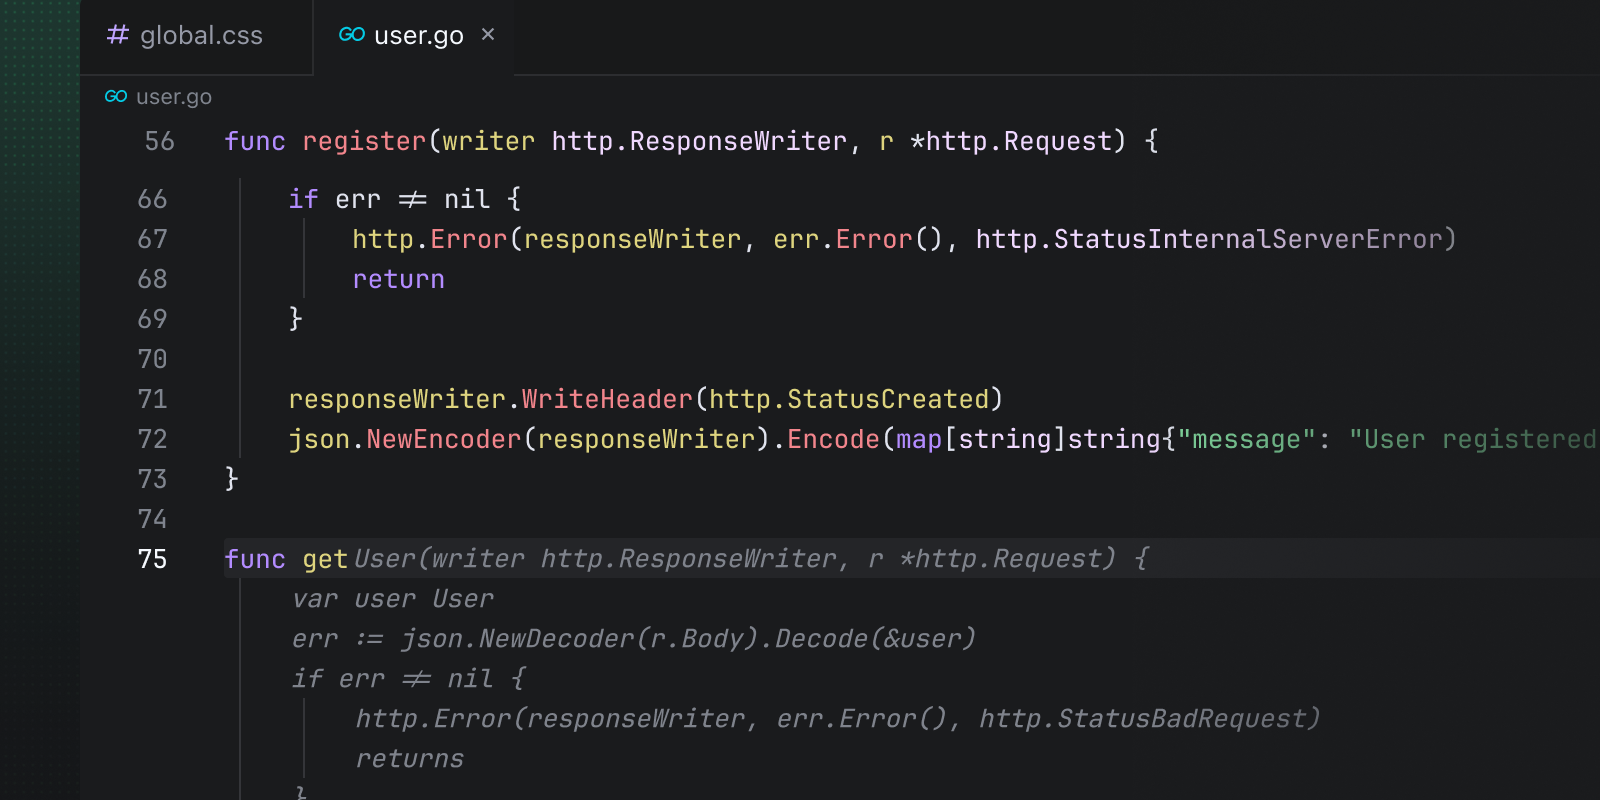Screen dimensions: 1600x800
Task: Click line number 56 in sticky header
Action: coord(159,141)
